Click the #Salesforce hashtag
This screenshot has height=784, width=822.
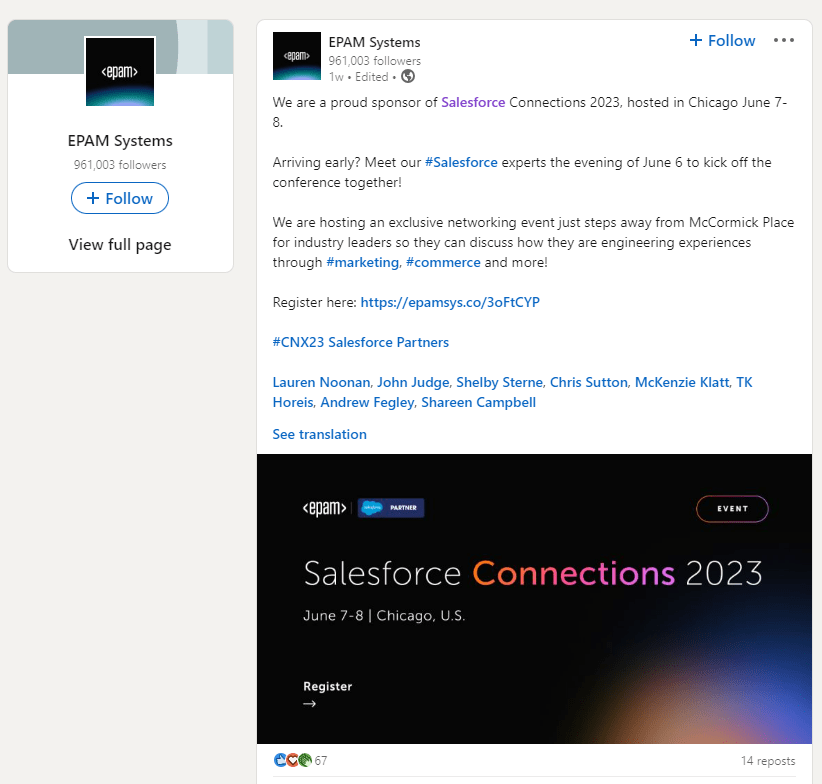coord(461,162)
